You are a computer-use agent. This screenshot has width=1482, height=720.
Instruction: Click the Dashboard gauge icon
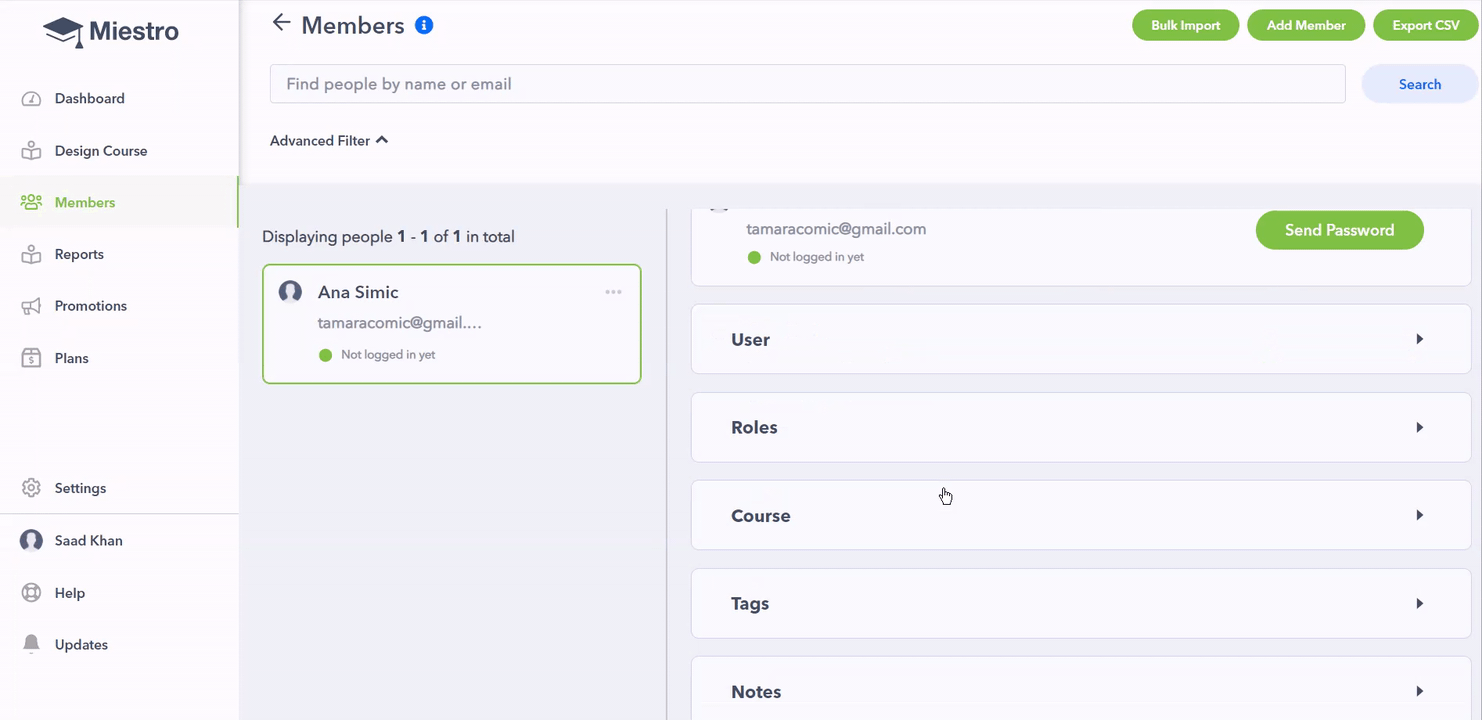(32, 99)
